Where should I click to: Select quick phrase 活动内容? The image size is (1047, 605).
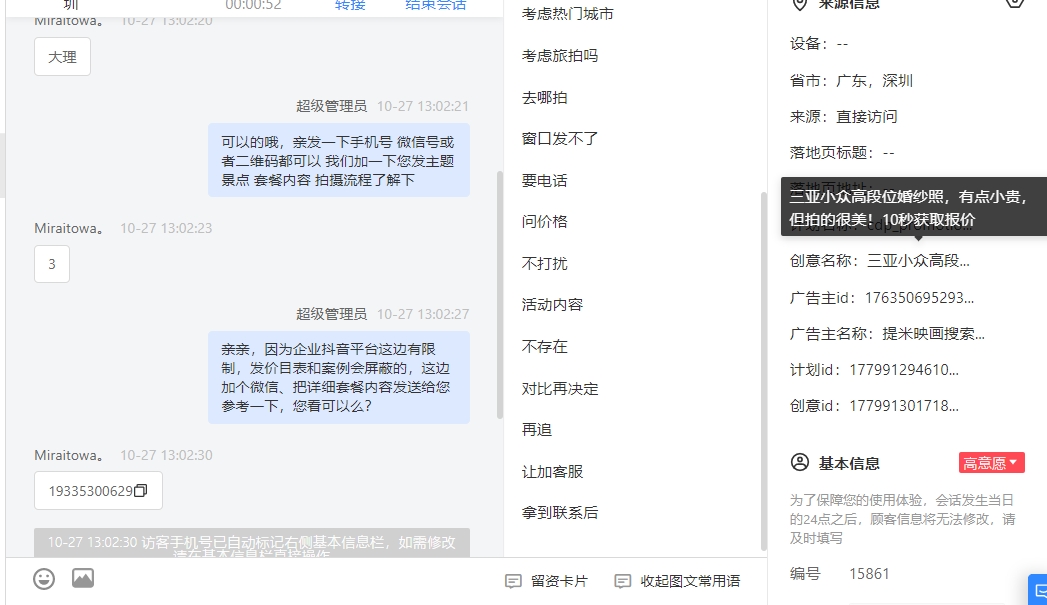[x=552, y=305]
